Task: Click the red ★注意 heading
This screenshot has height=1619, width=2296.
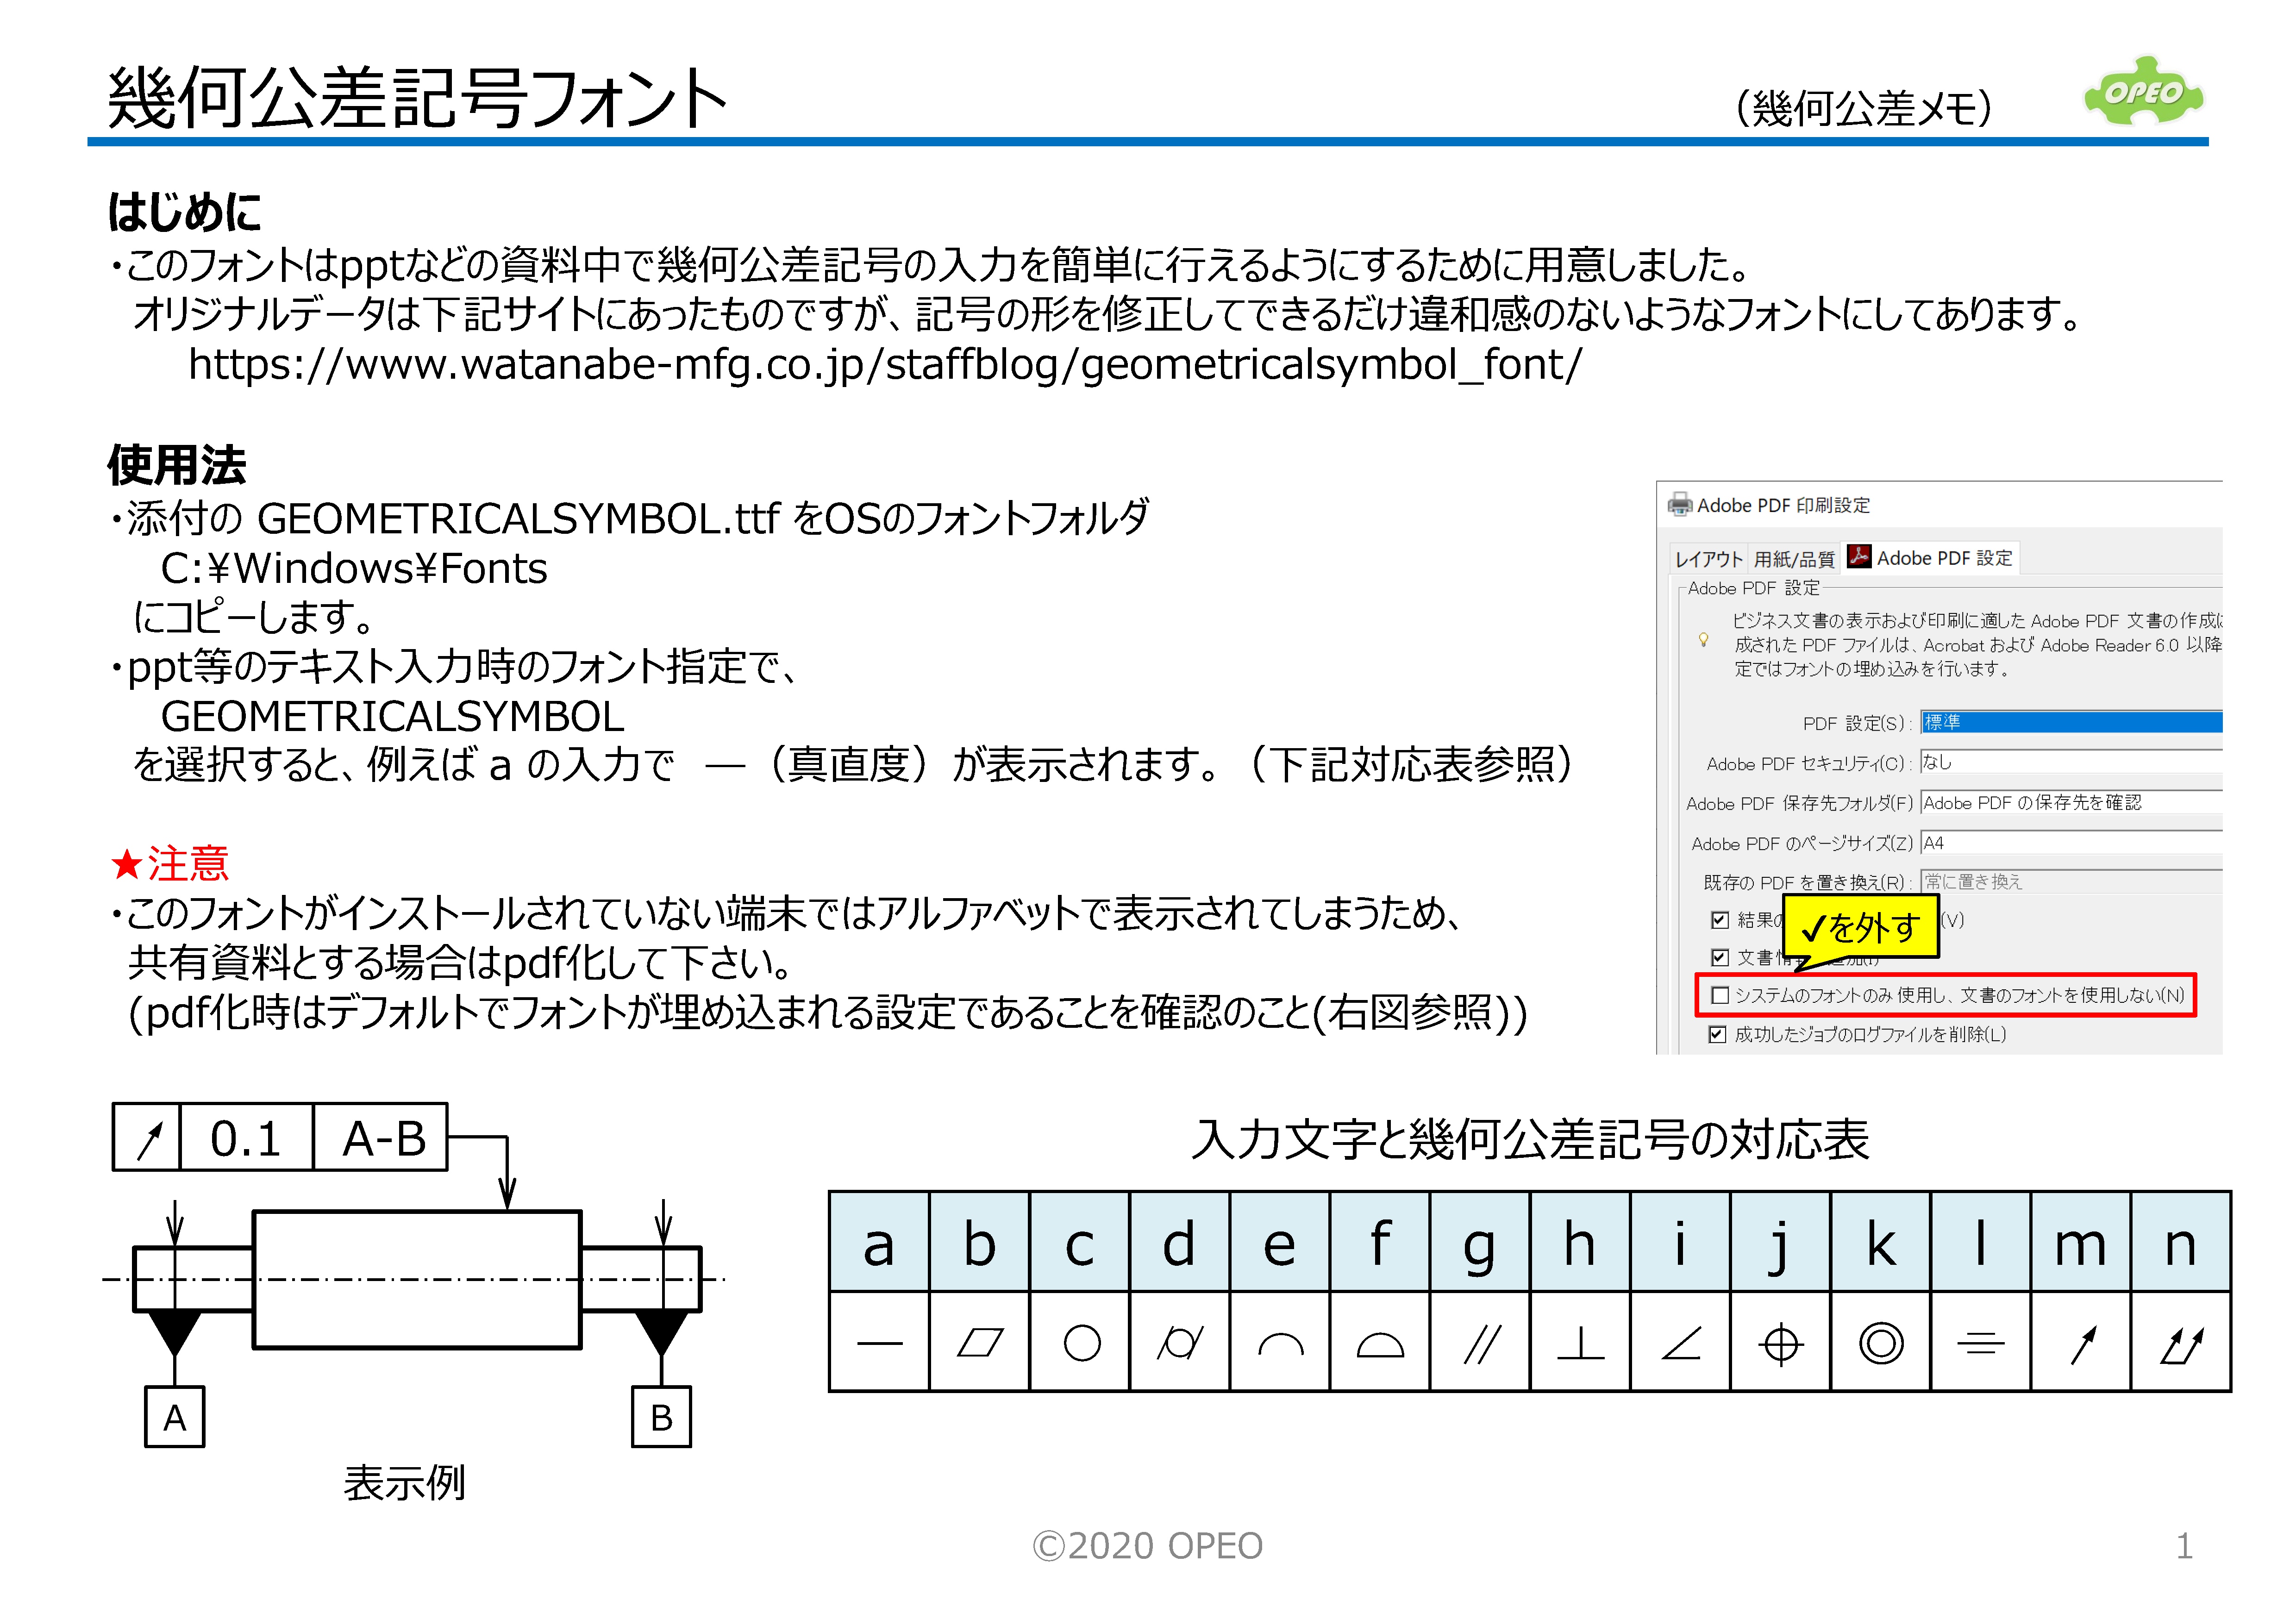Action: tap(170, 863)
